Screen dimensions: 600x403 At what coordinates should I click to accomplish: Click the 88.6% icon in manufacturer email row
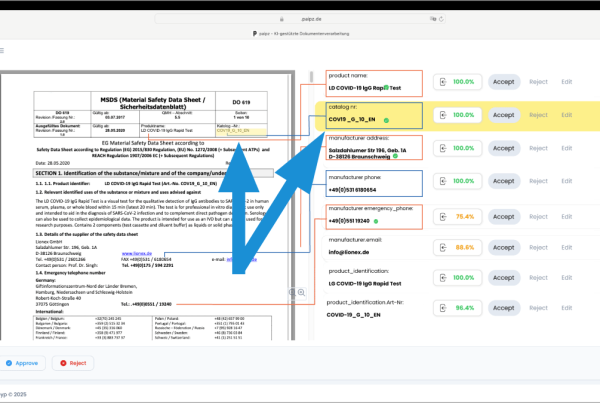click(443, 248)
